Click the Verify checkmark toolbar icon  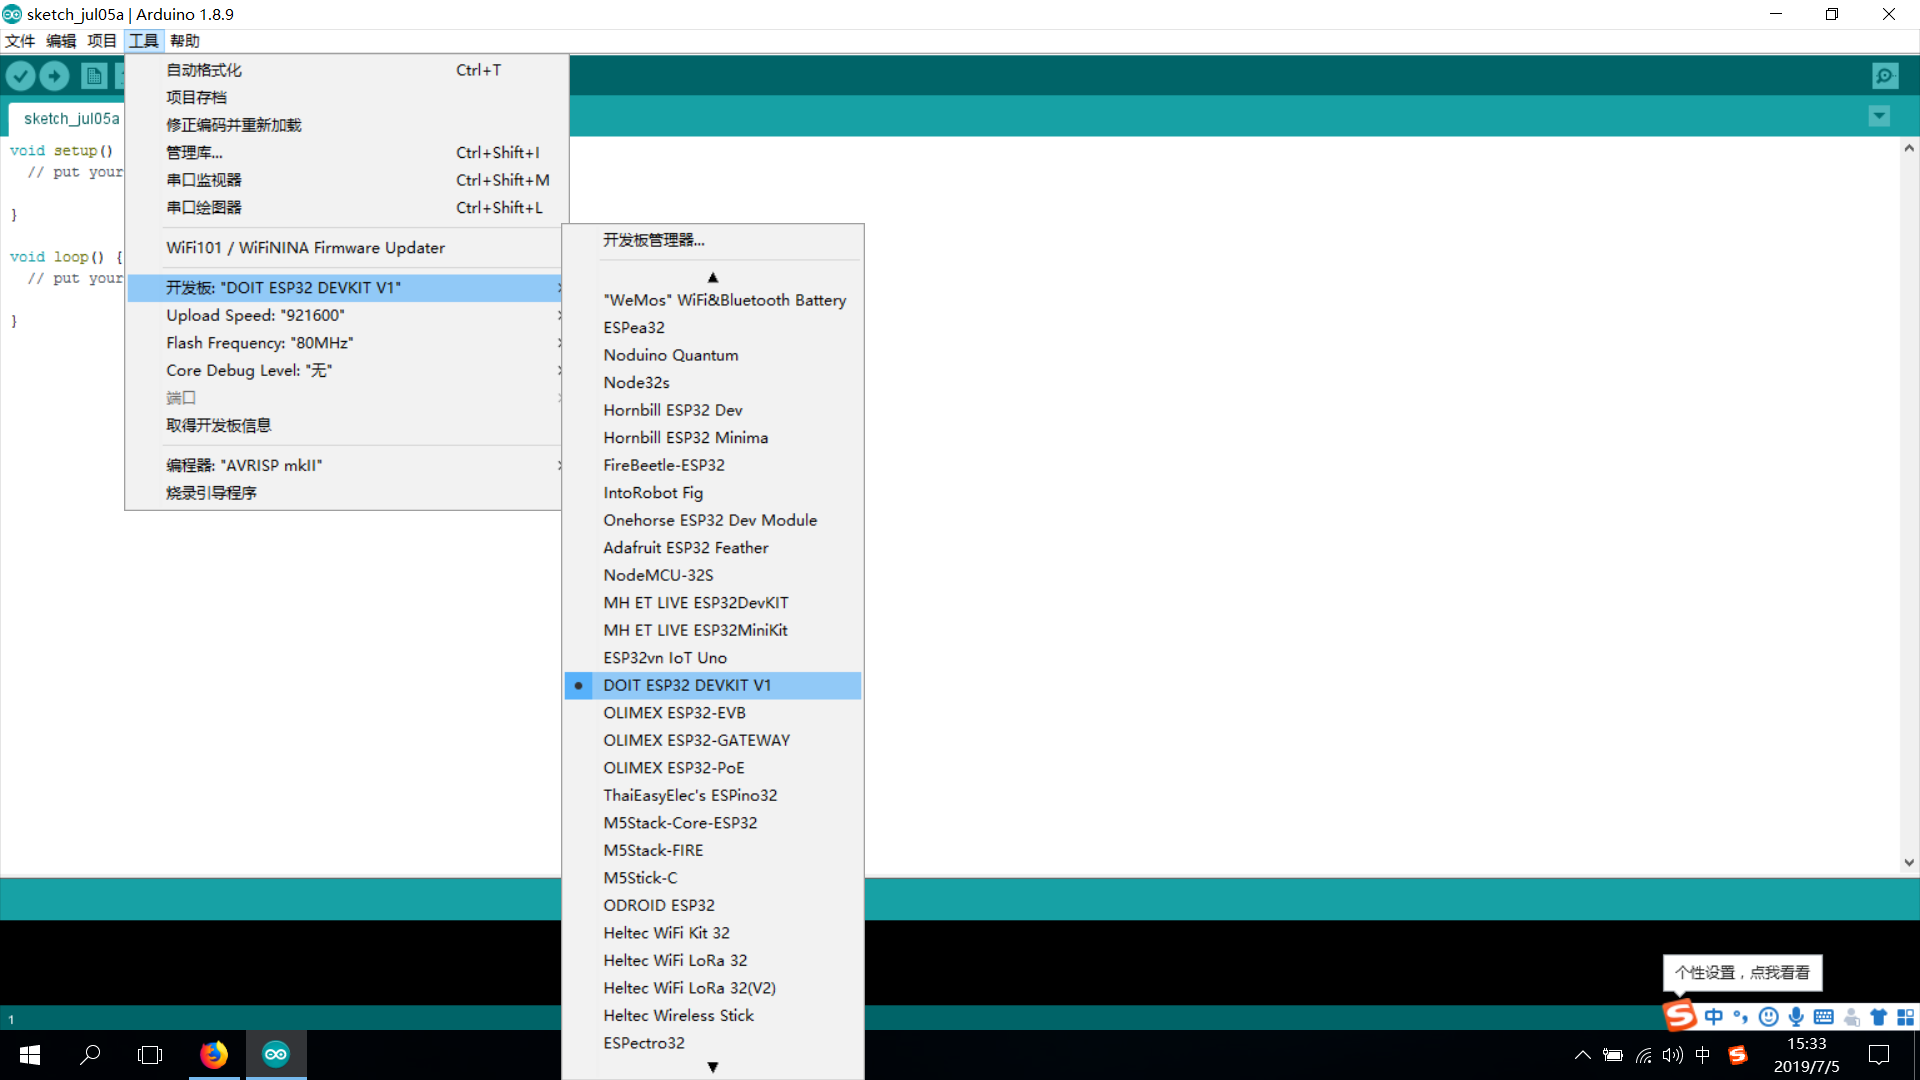coord(20,76)
